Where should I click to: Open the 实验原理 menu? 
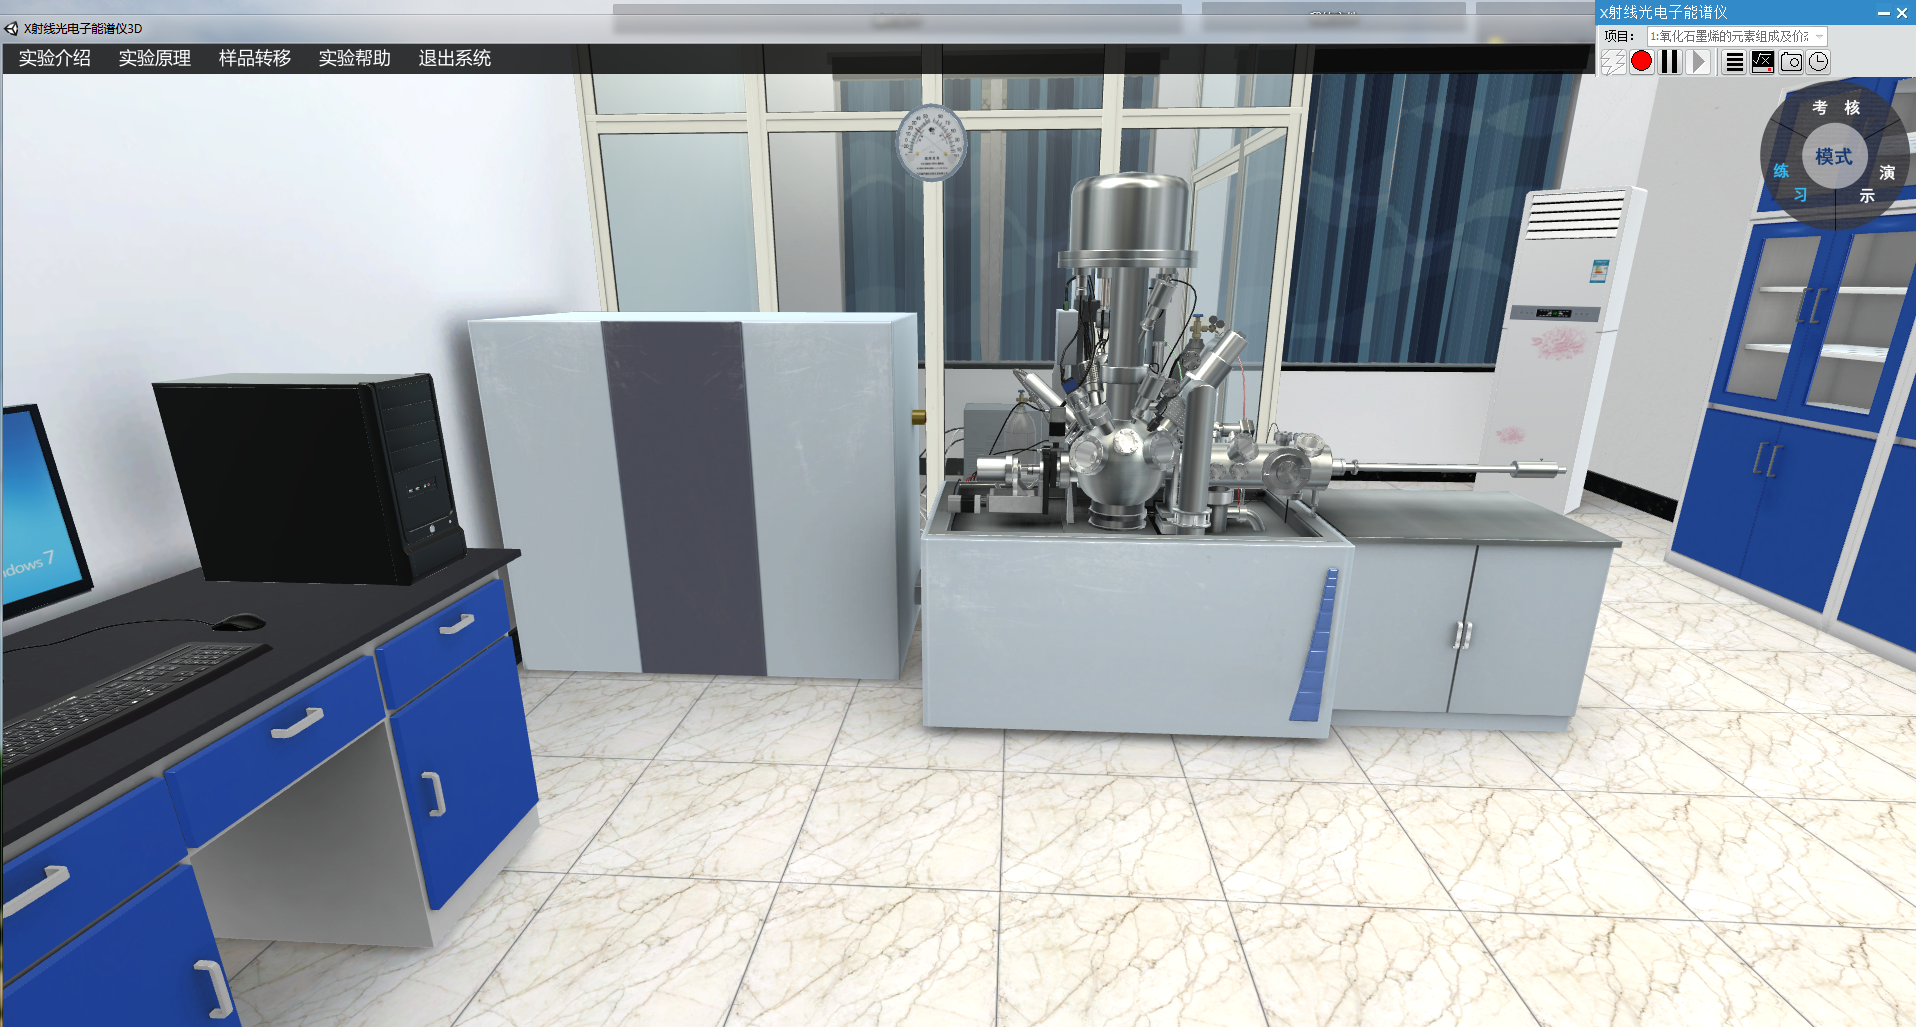point(155,58)
